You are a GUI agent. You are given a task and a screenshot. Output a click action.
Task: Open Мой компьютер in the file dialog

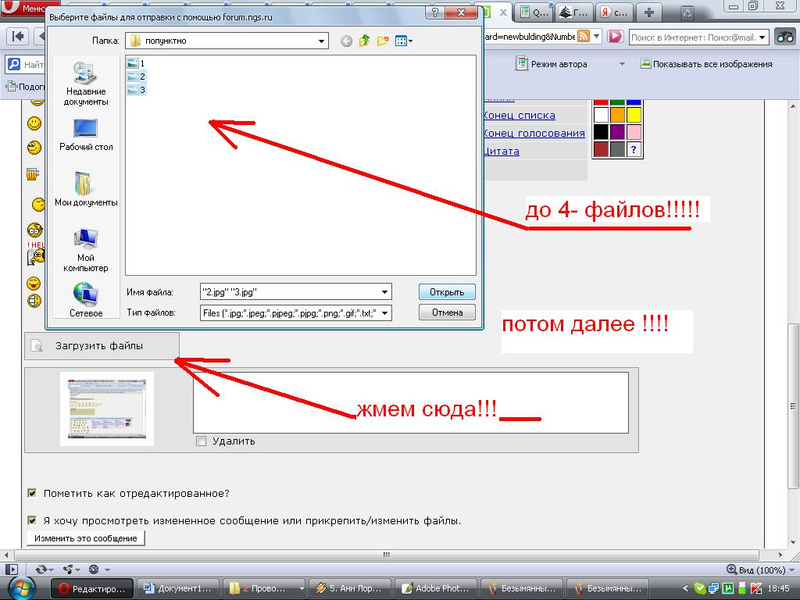click(x=85, y=250)
